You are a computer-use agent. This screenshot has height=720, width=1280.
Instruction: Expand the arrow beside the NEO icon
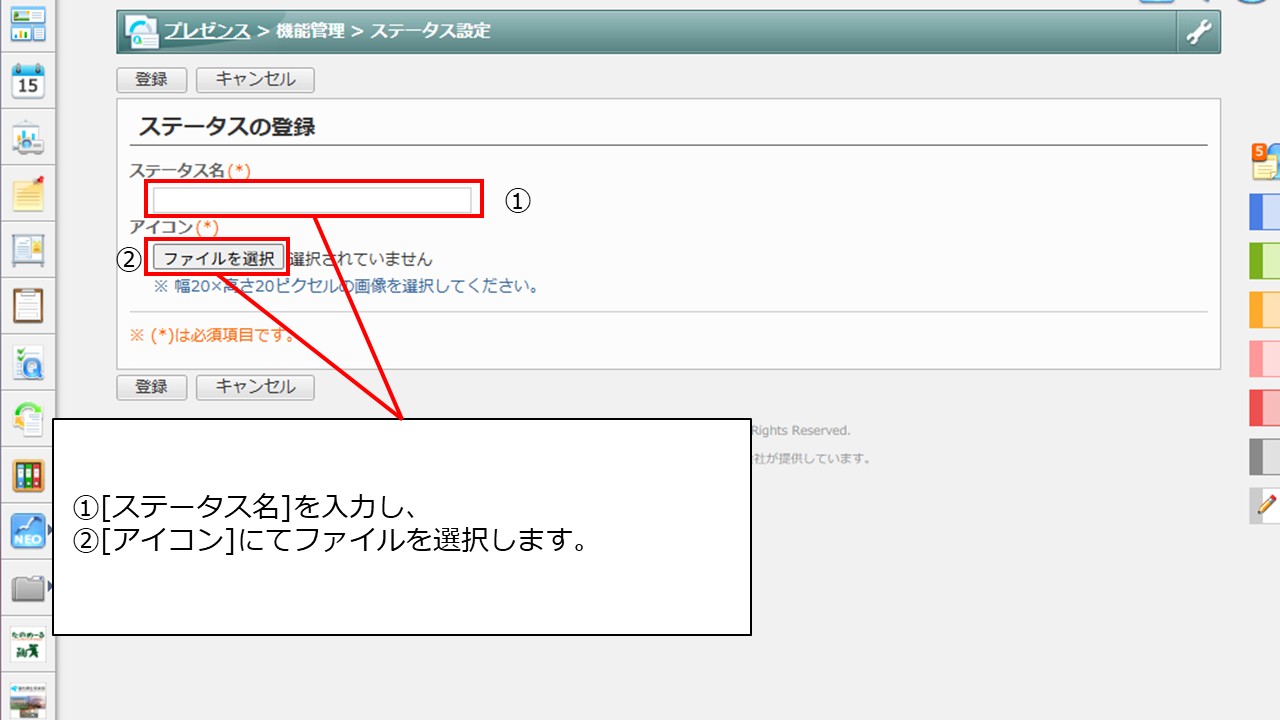pos(51,531)
